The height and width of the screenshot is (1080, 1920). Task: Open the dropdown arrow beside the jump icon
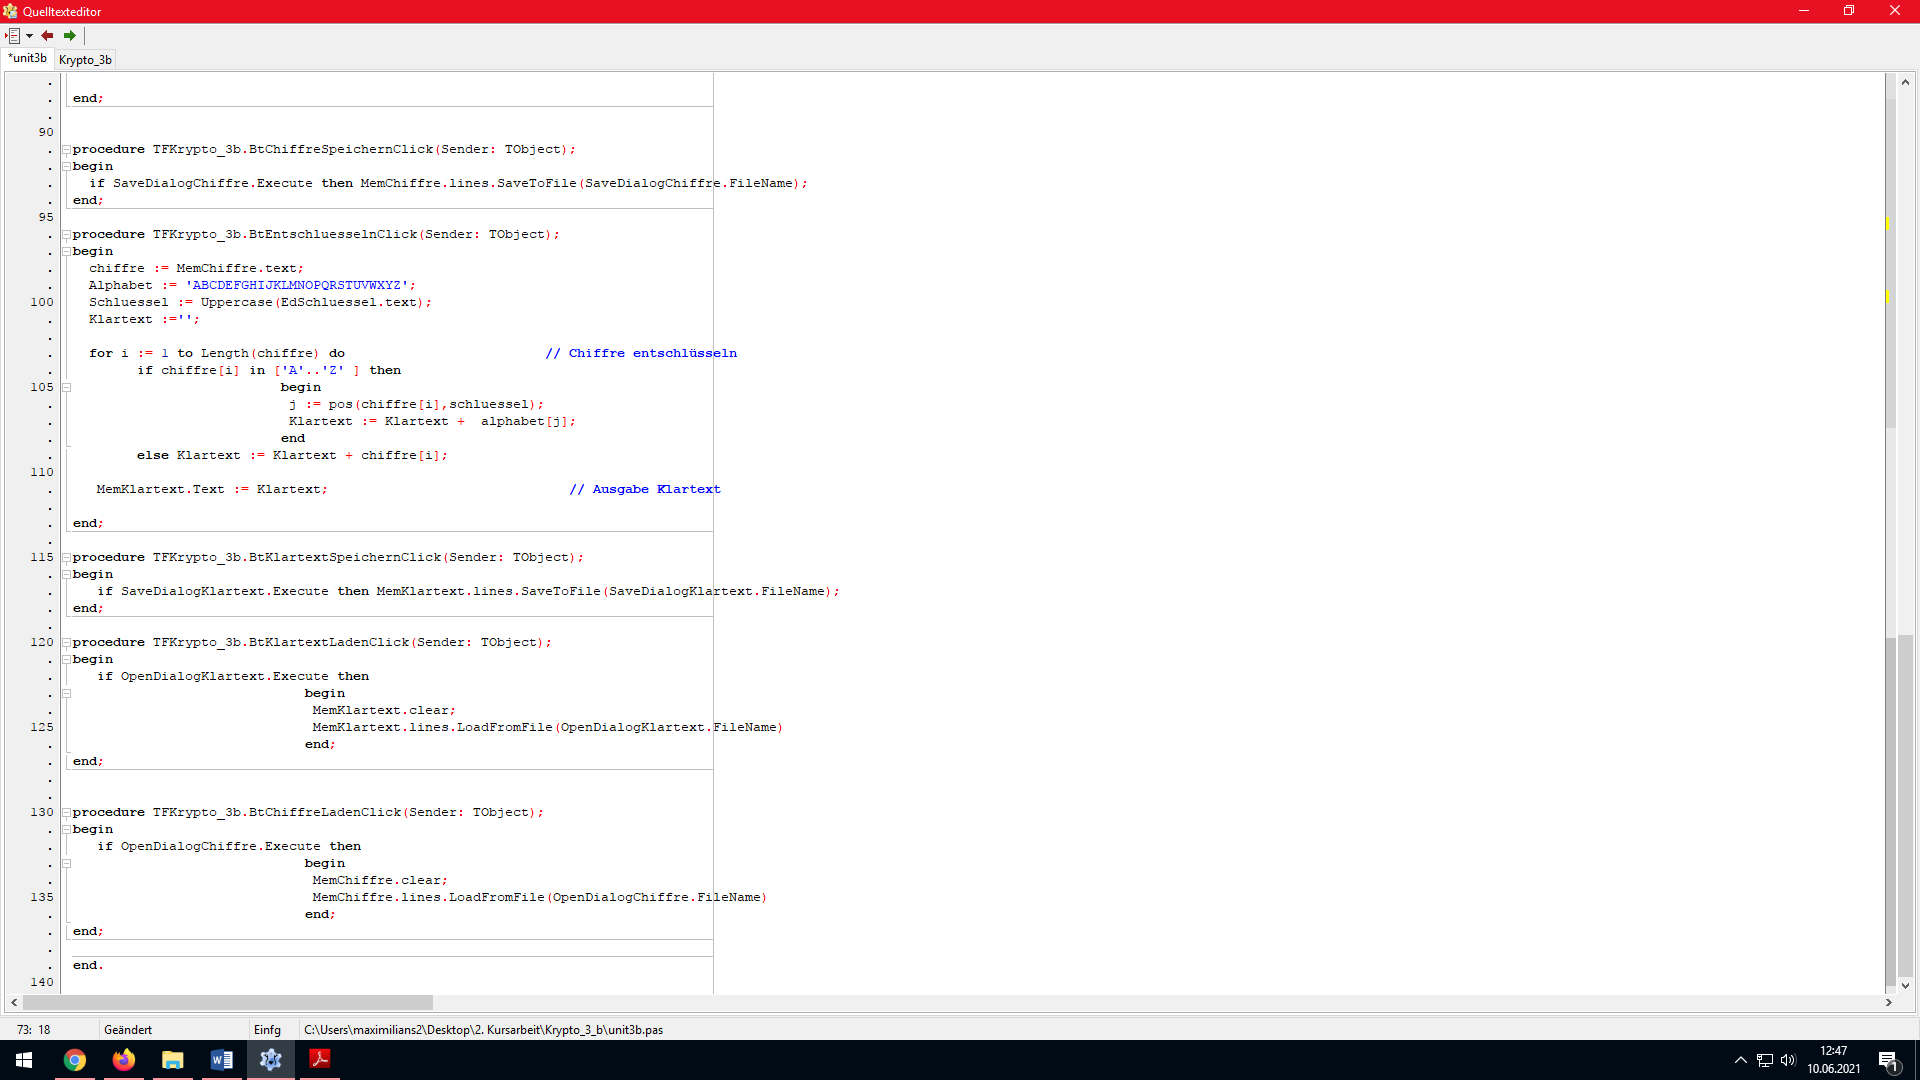pyautogui.click(x=29, y=36)
